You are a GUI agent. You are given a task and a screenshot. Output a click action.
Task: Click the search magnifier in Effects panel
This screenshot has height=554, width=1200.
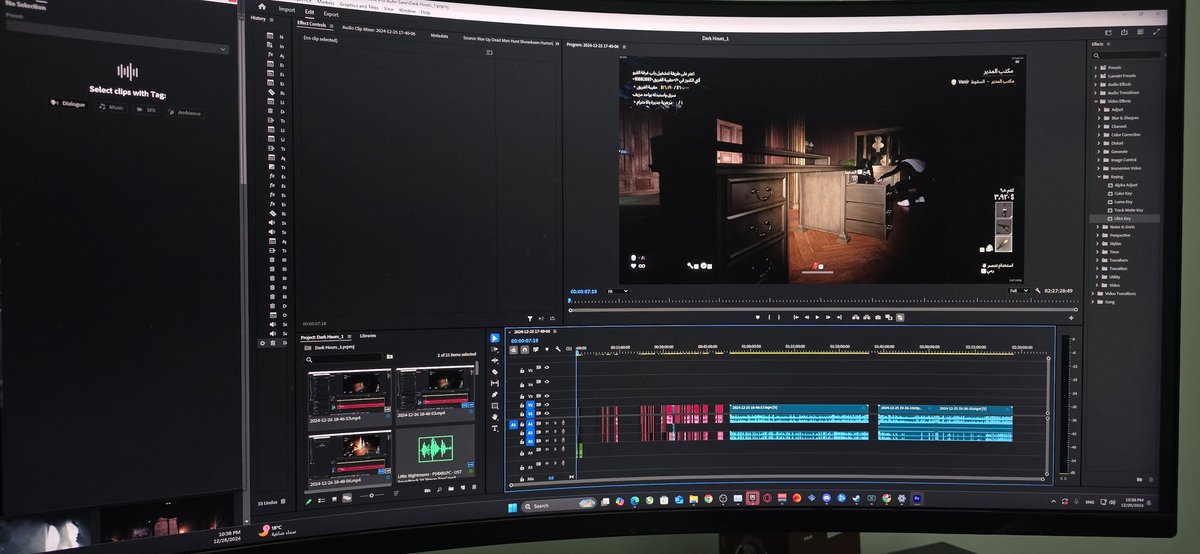pyautogui.click(x=1097, y=55)
